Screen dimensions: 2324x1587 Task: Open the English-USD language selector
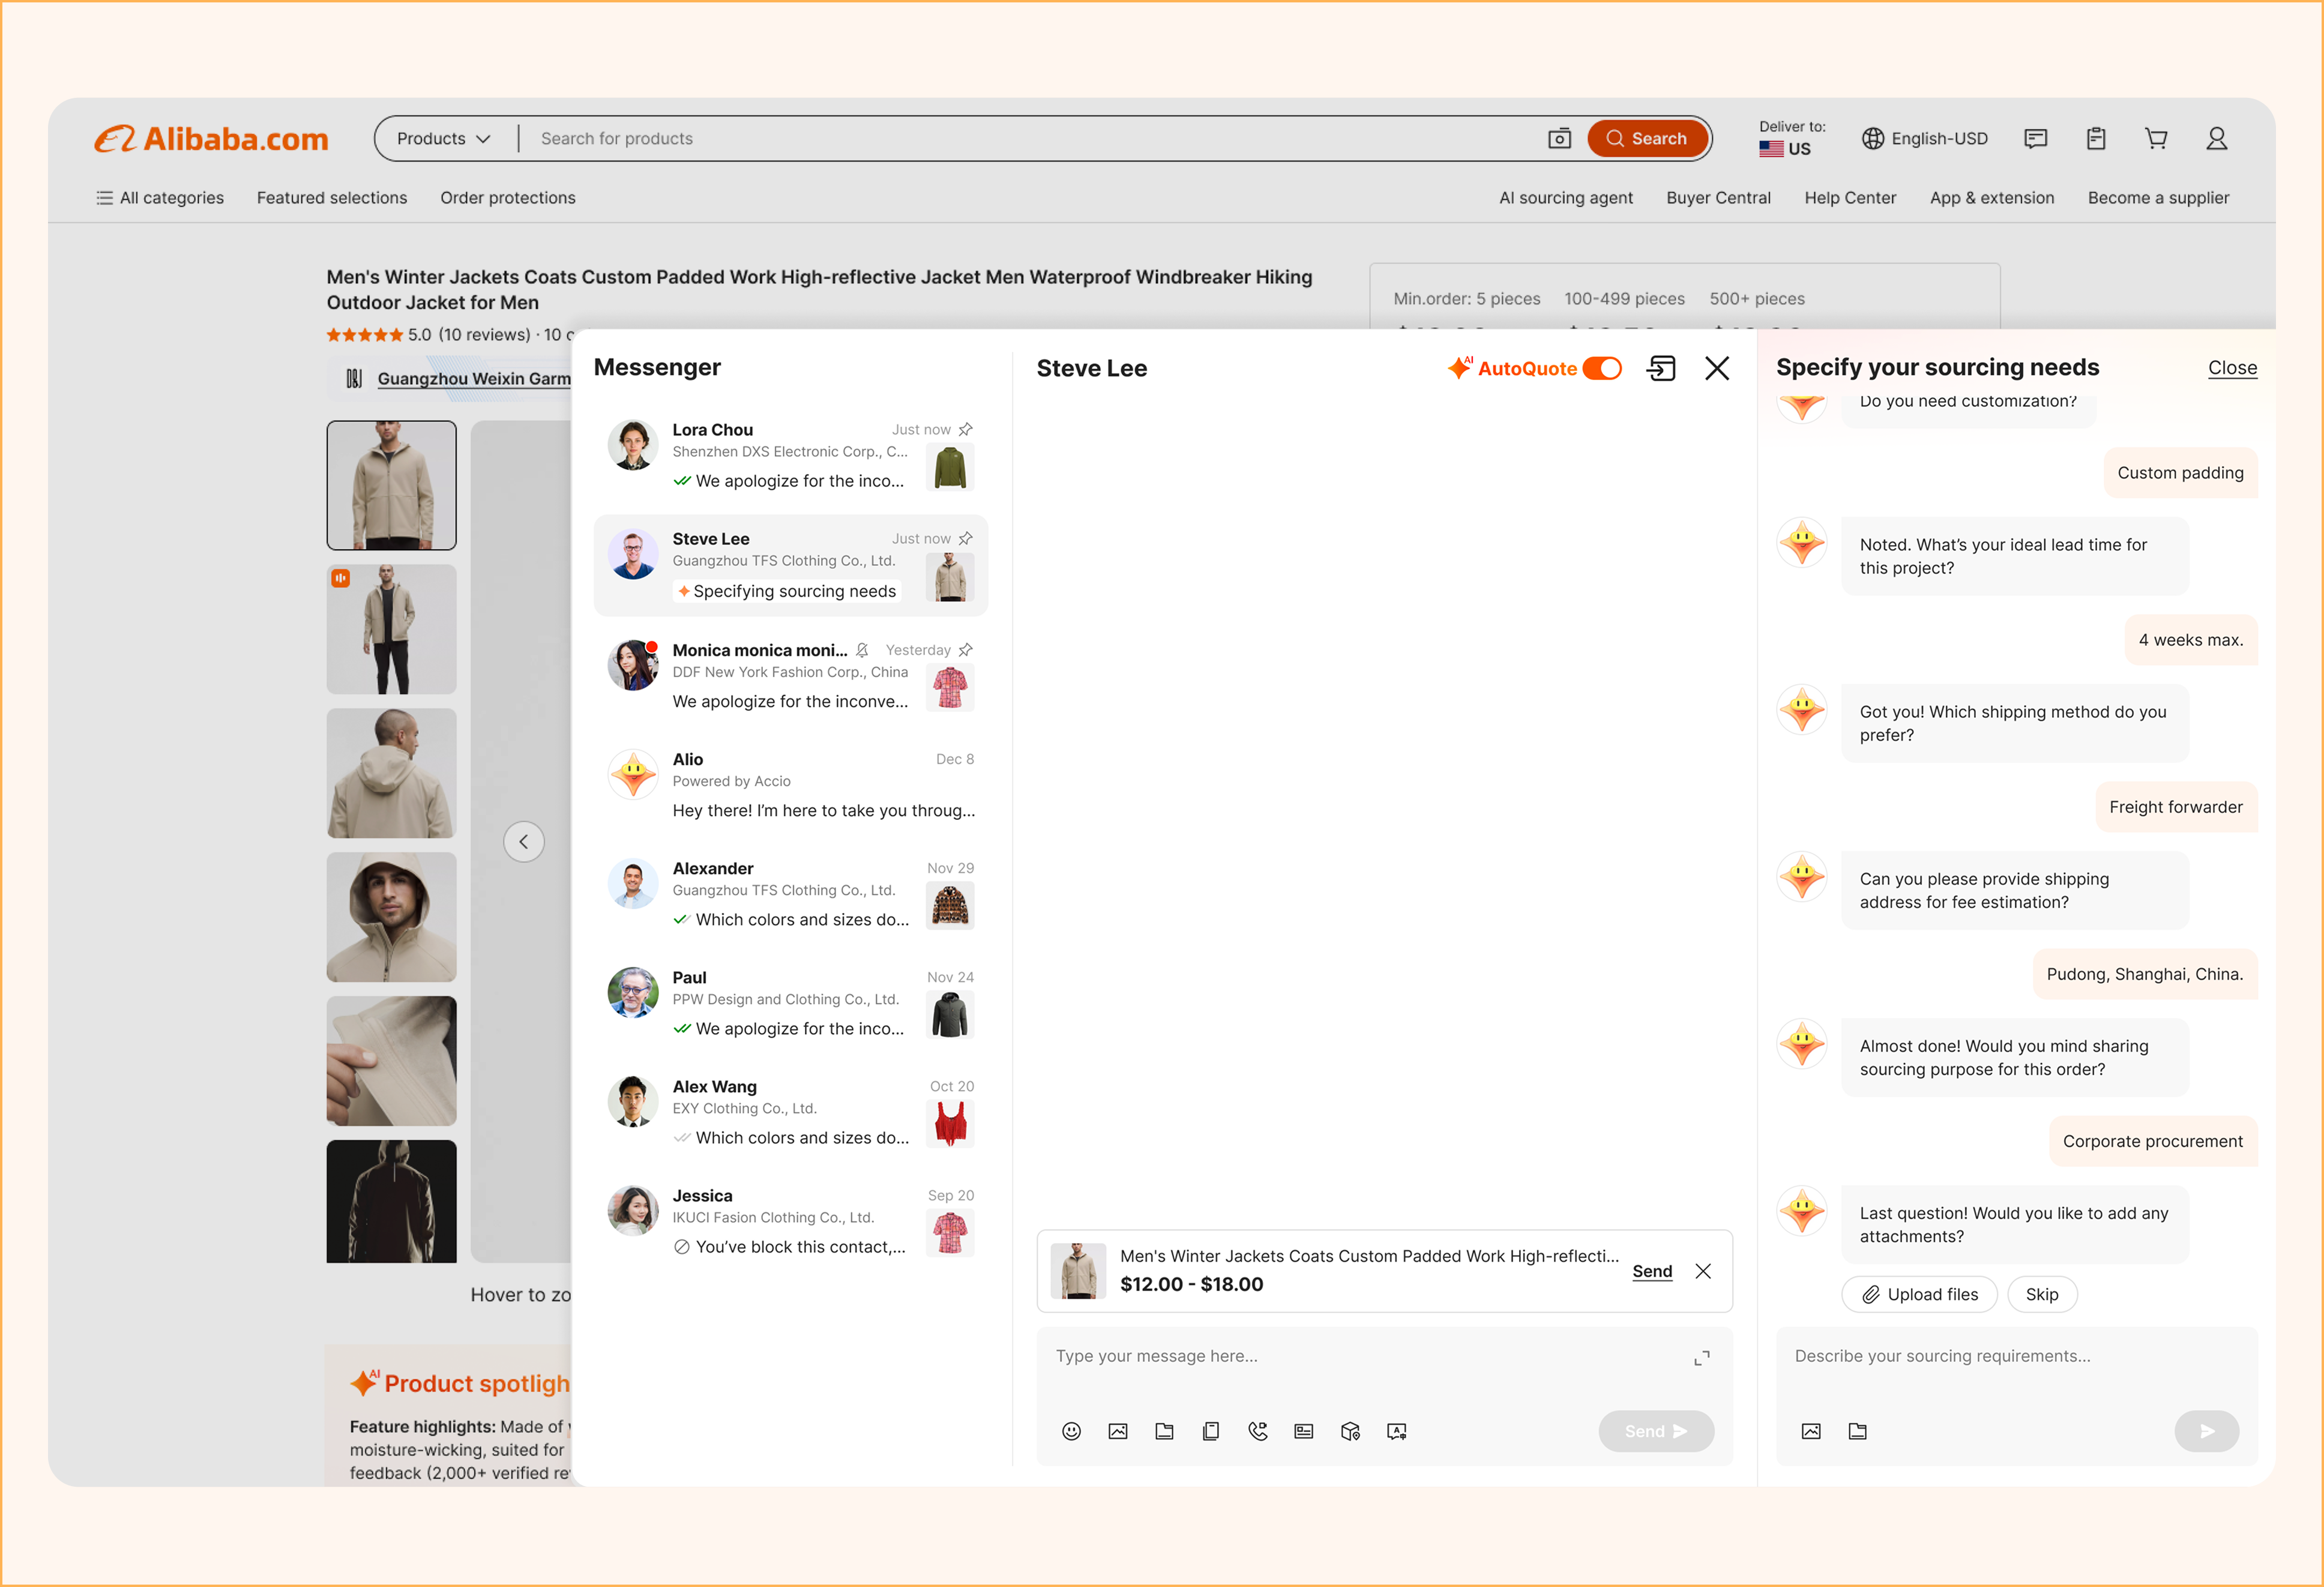(x=1925, y=138)
